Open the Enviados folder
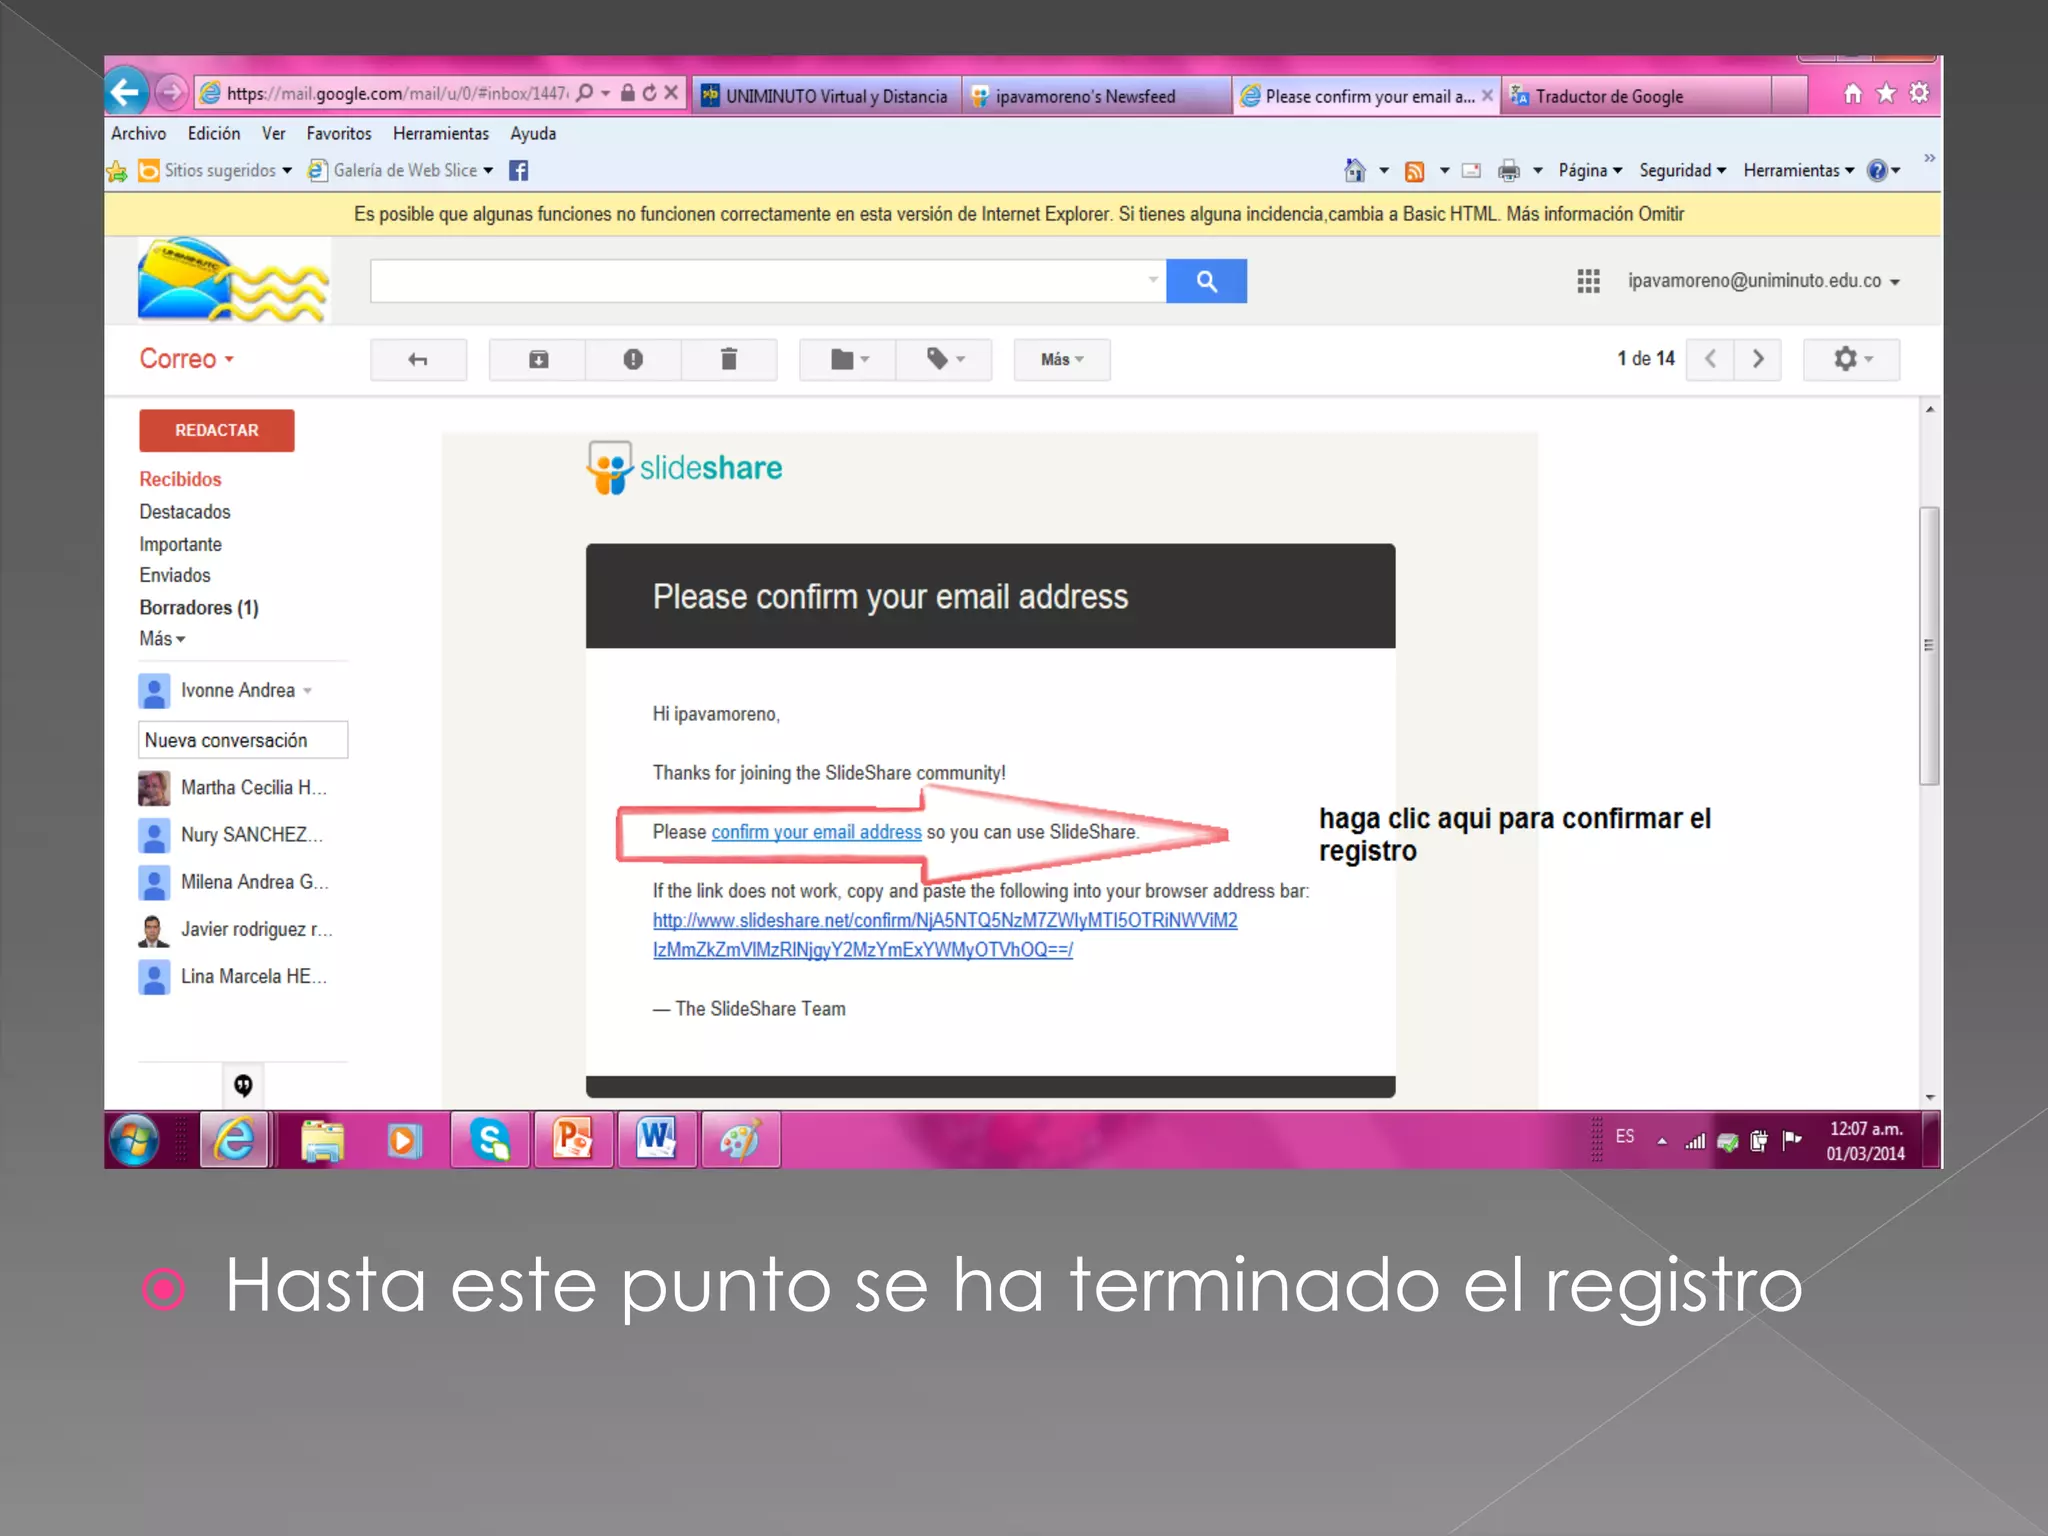The image size is (2048, 1536). click(x=175, y=576)
